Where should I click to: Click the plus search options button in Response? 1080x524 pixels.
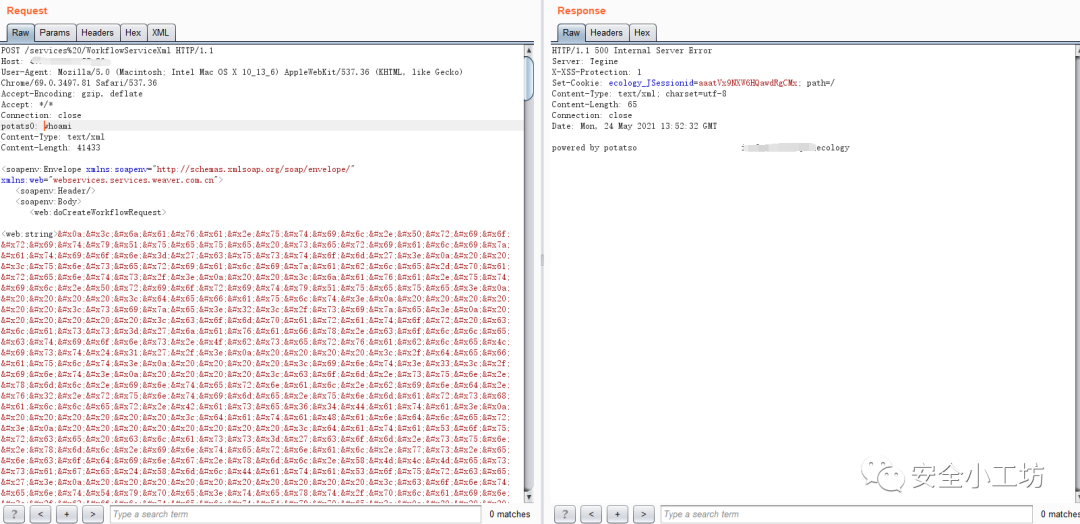[617, 514]
